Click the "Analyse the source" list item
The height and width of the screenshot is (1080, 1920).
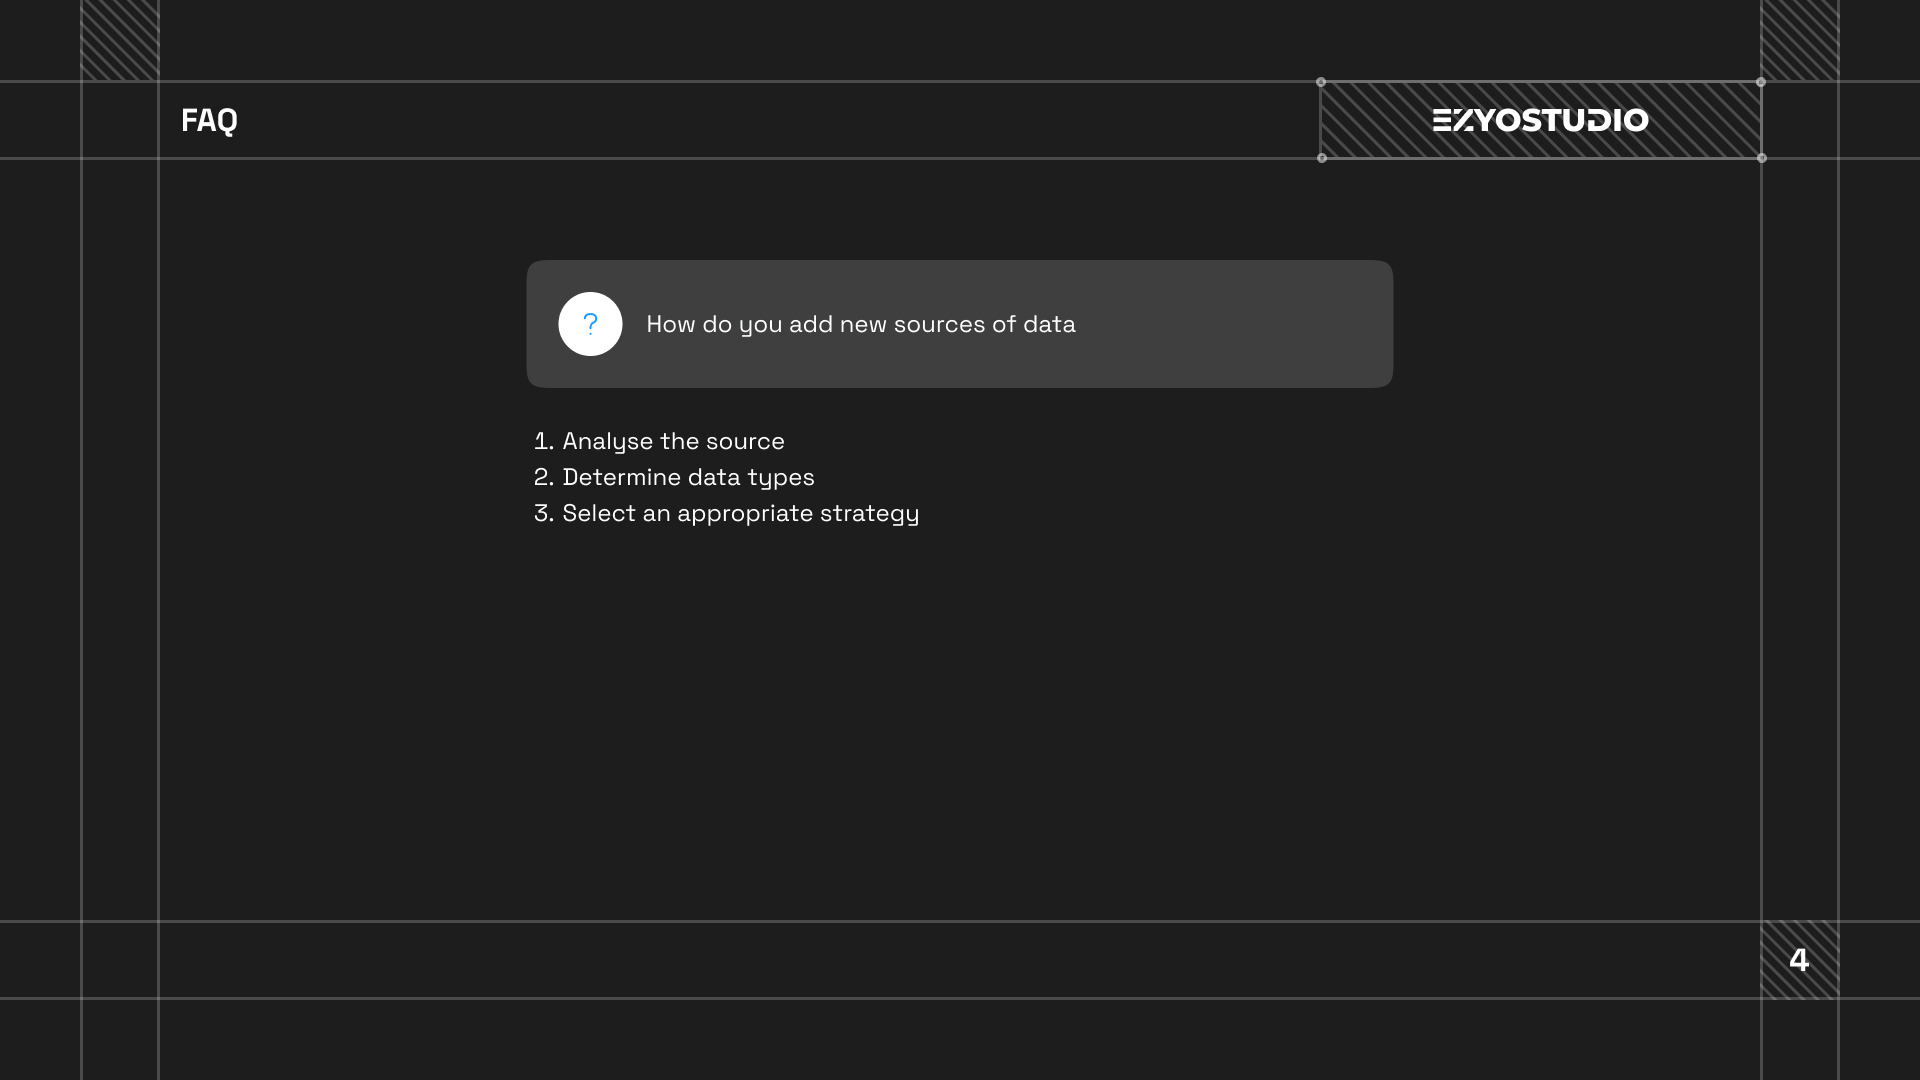coord(673,441)
